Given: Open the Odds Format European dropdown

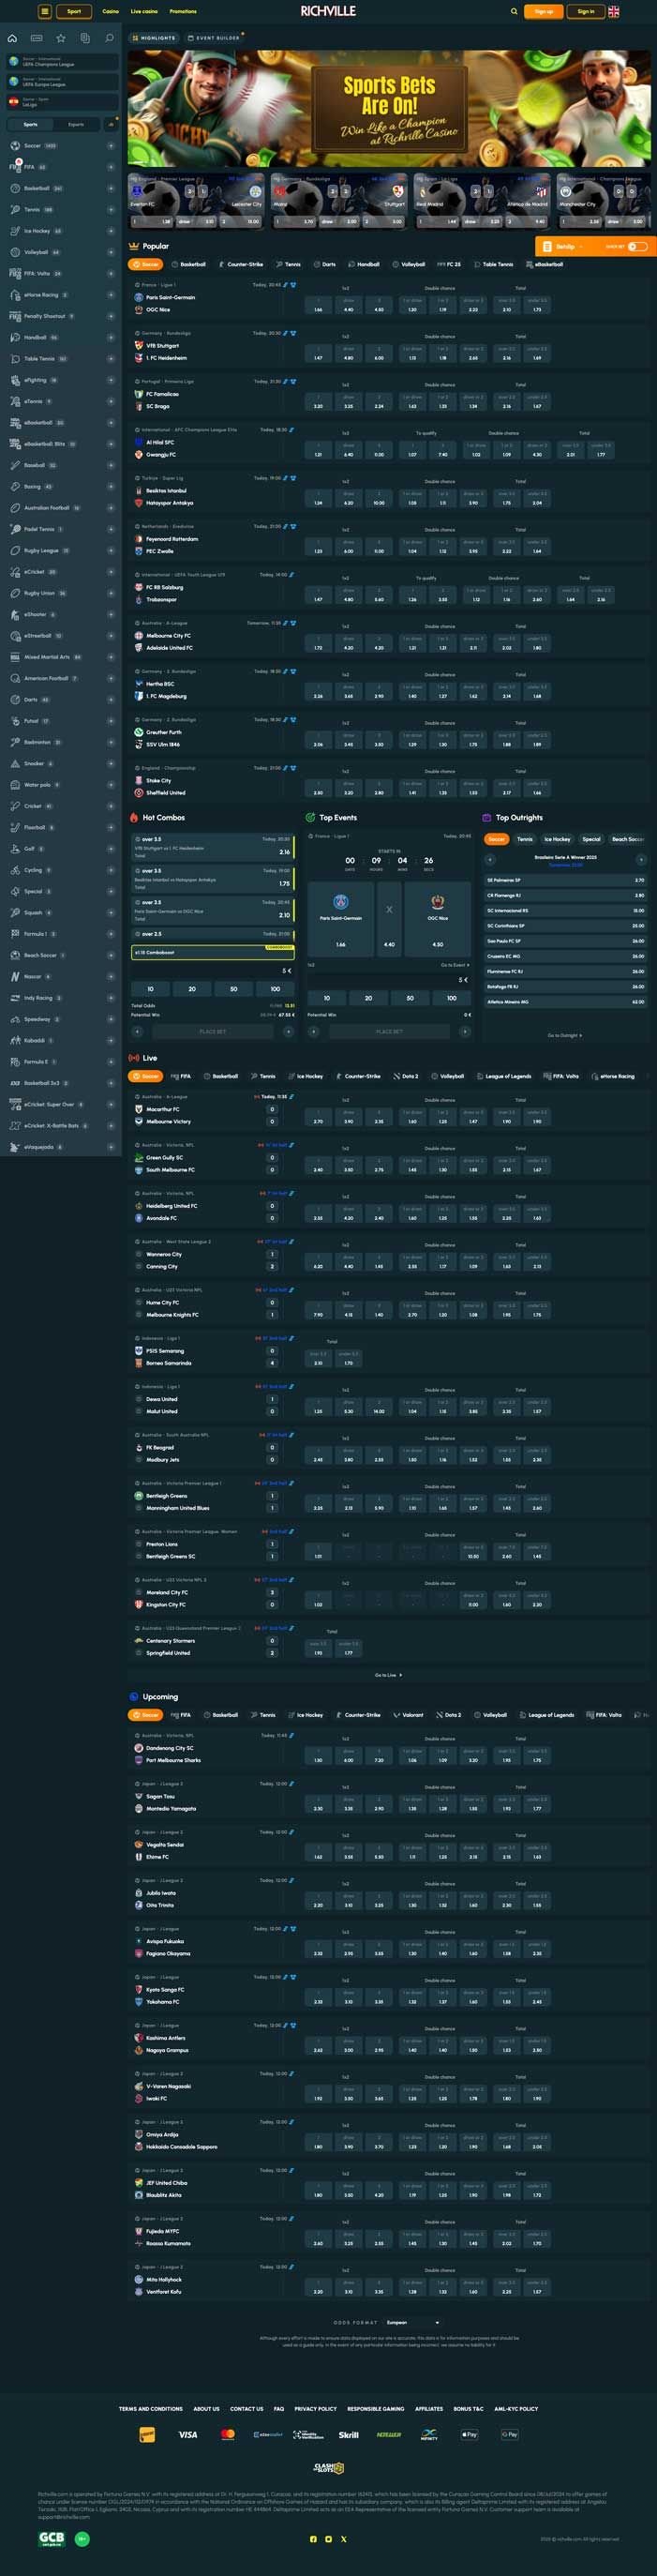Looking at the screenshot, I should pos(412,2323).
